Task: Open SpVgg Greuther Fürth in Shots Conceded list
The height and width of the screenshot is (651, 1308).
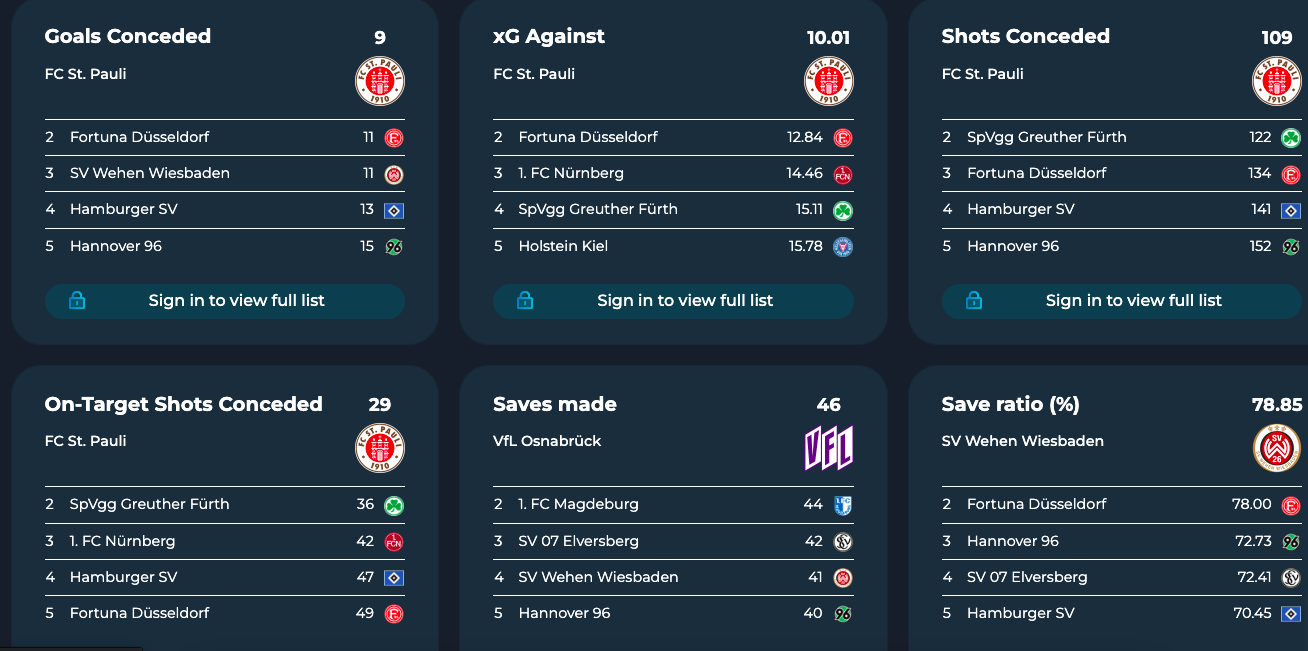Action: click(x=1046, y=137)
